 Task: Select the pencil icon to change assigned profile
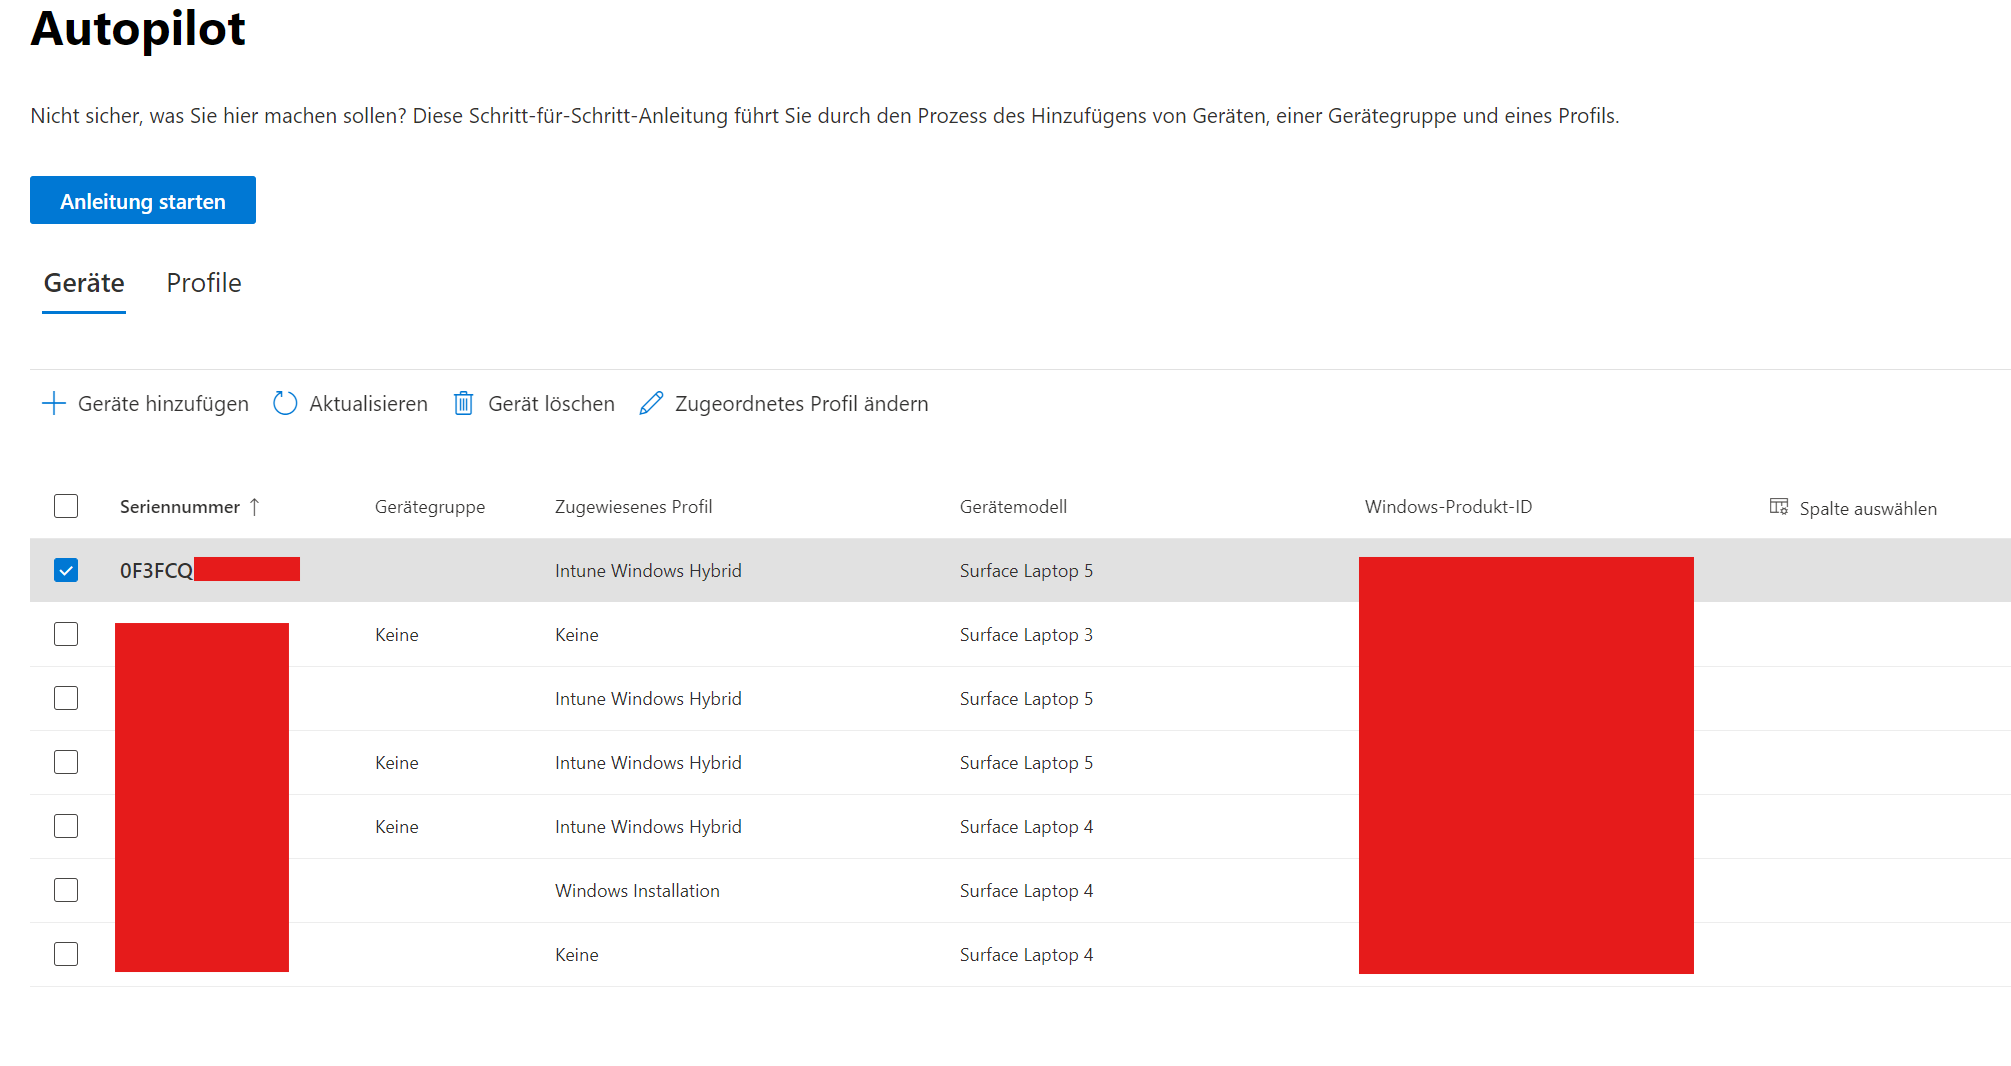(x=652, y=402)
